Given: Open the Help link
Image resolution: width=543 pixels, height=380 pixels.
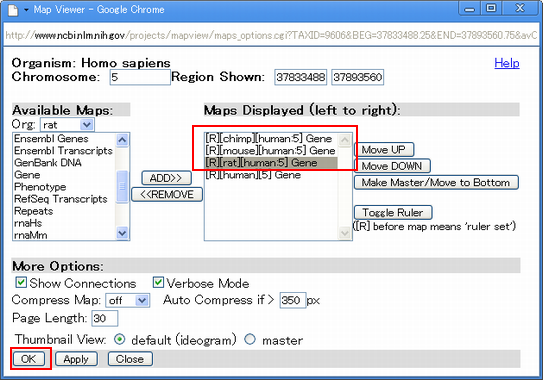Looking at the screenshot, I should pyautogui.click(x=507, y=63).
